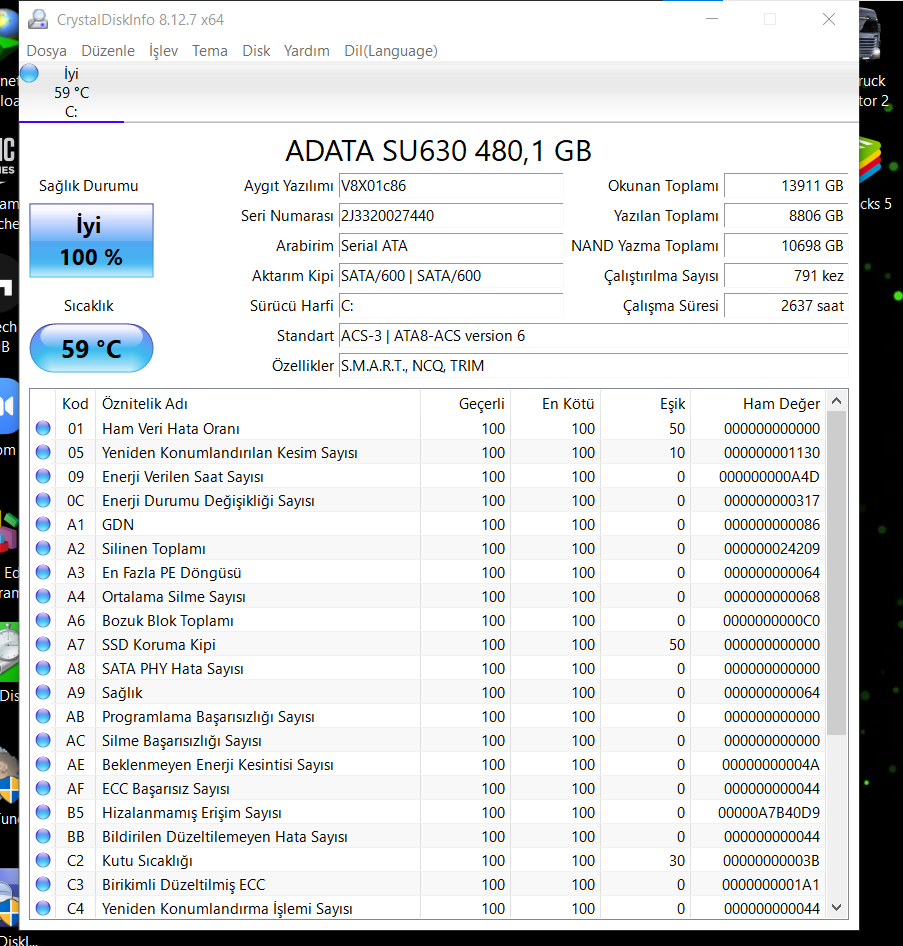
Task: Click status orb beside SSD Koruma Kipi
Action: [x=43, y=645]
